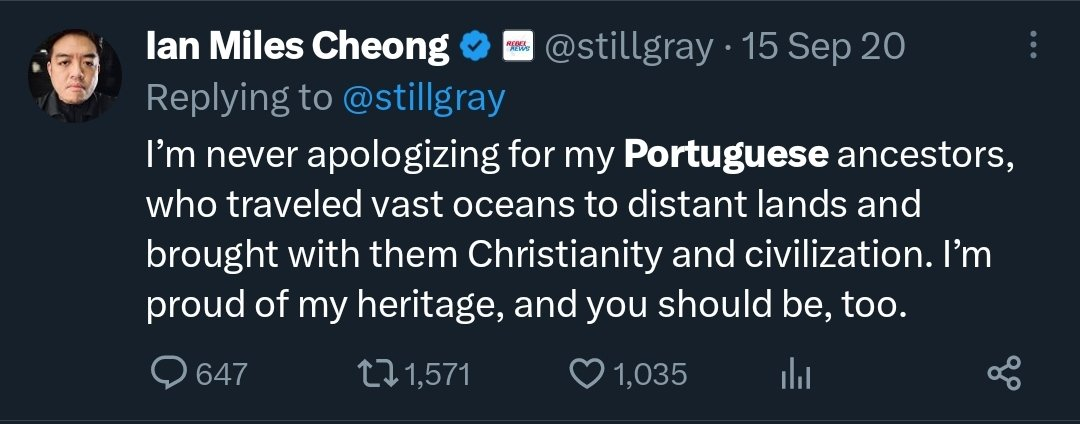Click the display name Ian Miles Cheong
Screen dimensions: 1080x424
pos(297,45)
